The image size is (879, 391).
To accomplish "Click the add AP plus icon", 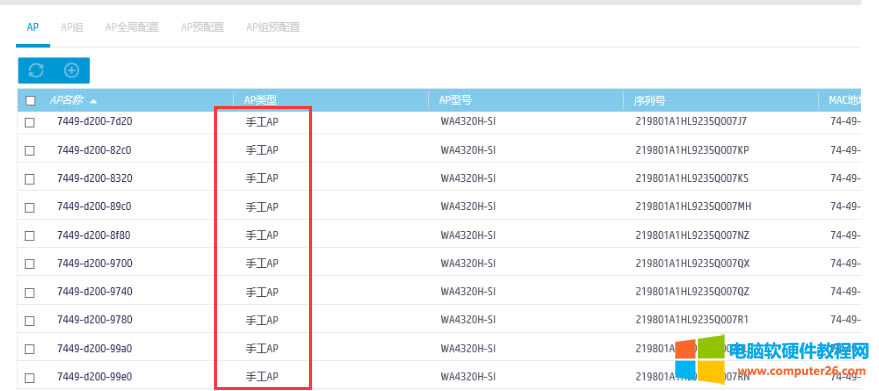I will coord(72,71).
